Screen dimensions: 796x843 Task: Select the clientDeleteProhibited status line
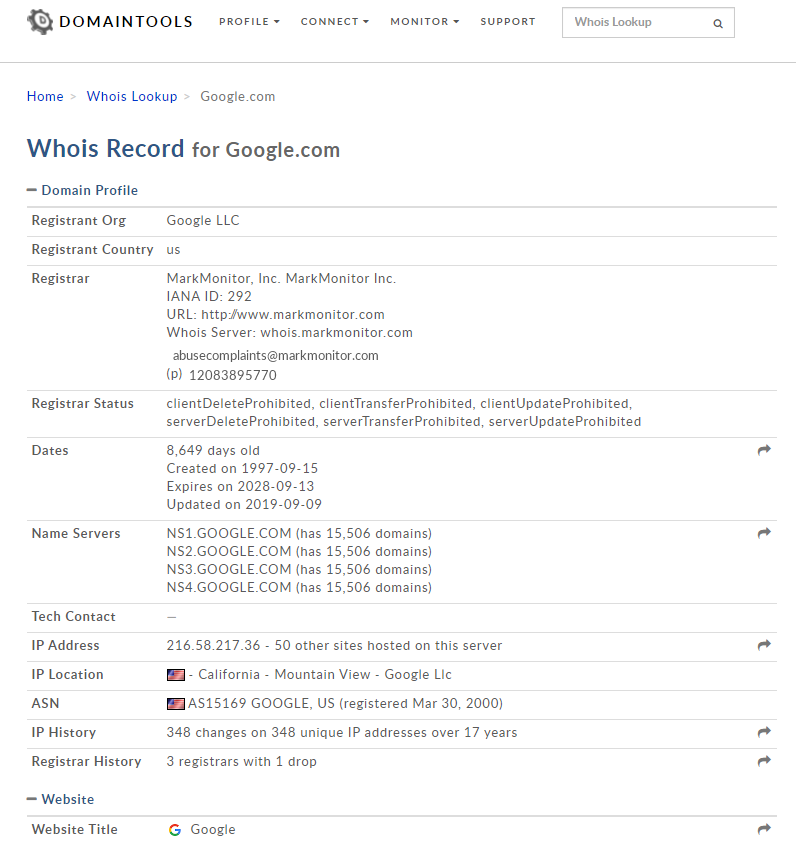(x=399, y=404)
